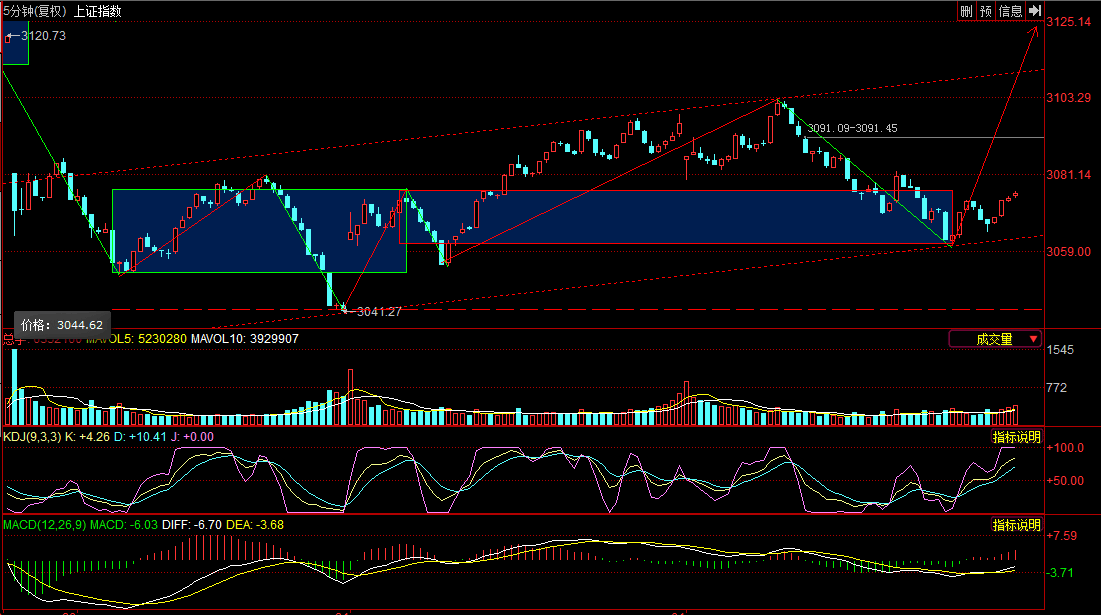Click the red forecast arrow tip

[1037, 27]
